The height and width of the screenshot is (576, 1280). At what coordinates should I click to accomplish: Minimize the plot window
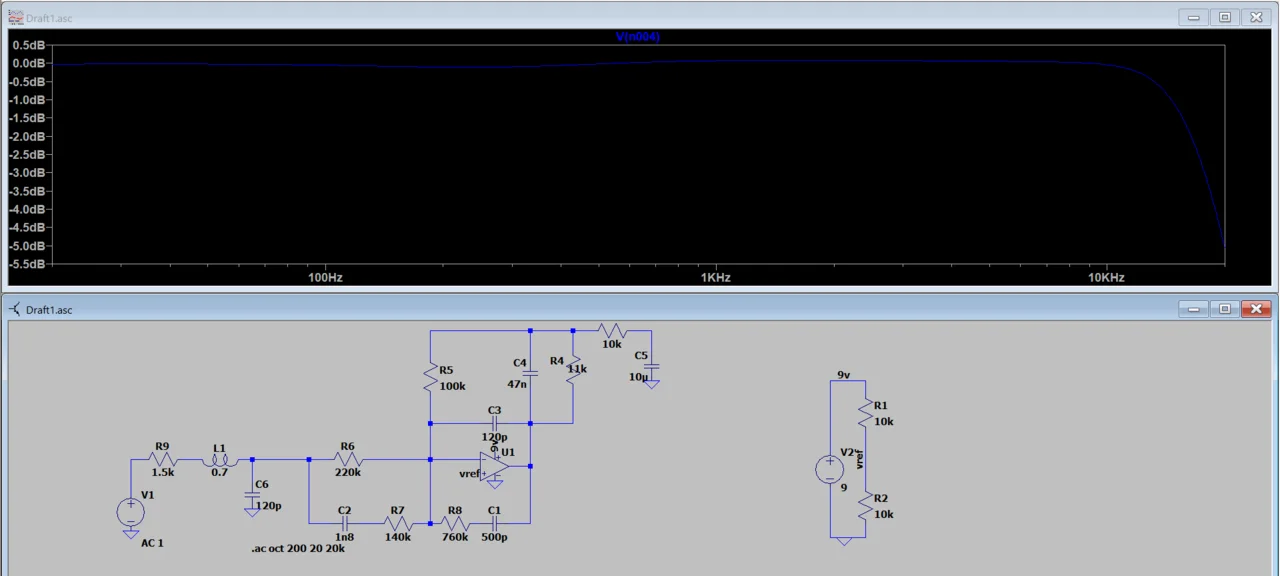click(x=1193, y=17)
